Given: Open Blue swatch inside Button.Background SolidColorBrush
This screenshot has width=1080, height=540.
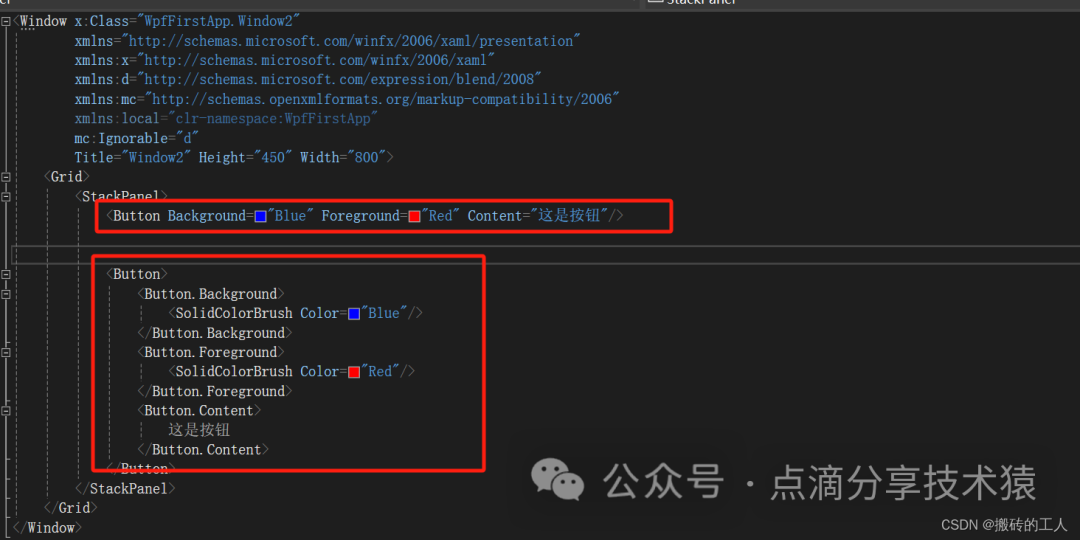Looking at the screenshot, I should [x=354, y=314].
